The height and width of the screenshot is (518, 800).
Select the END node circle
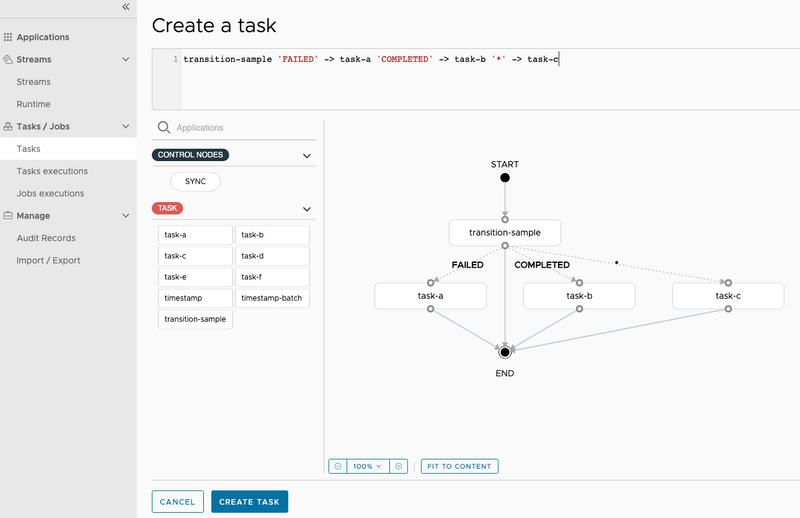(505, 352)
